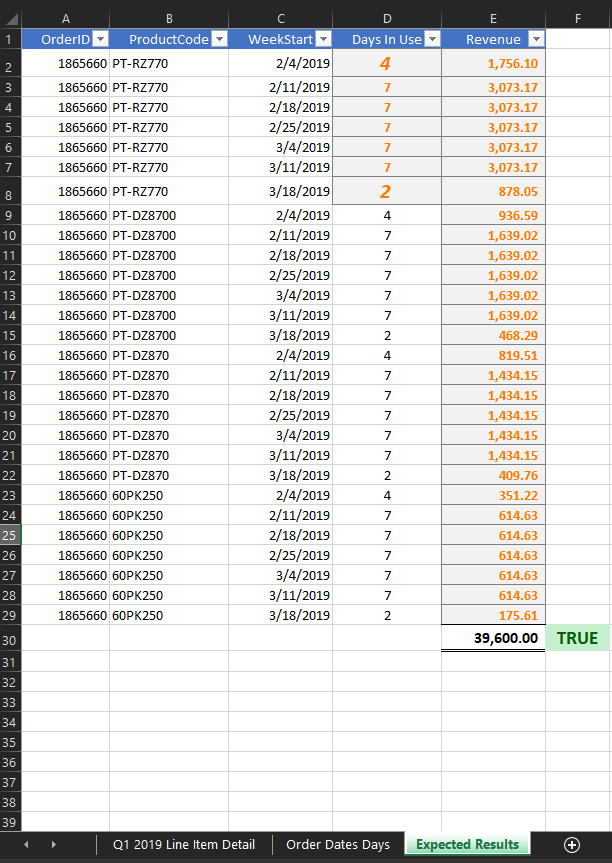Click revenue cell 878.05
This screenshot has width=612, height=863.
493,192
